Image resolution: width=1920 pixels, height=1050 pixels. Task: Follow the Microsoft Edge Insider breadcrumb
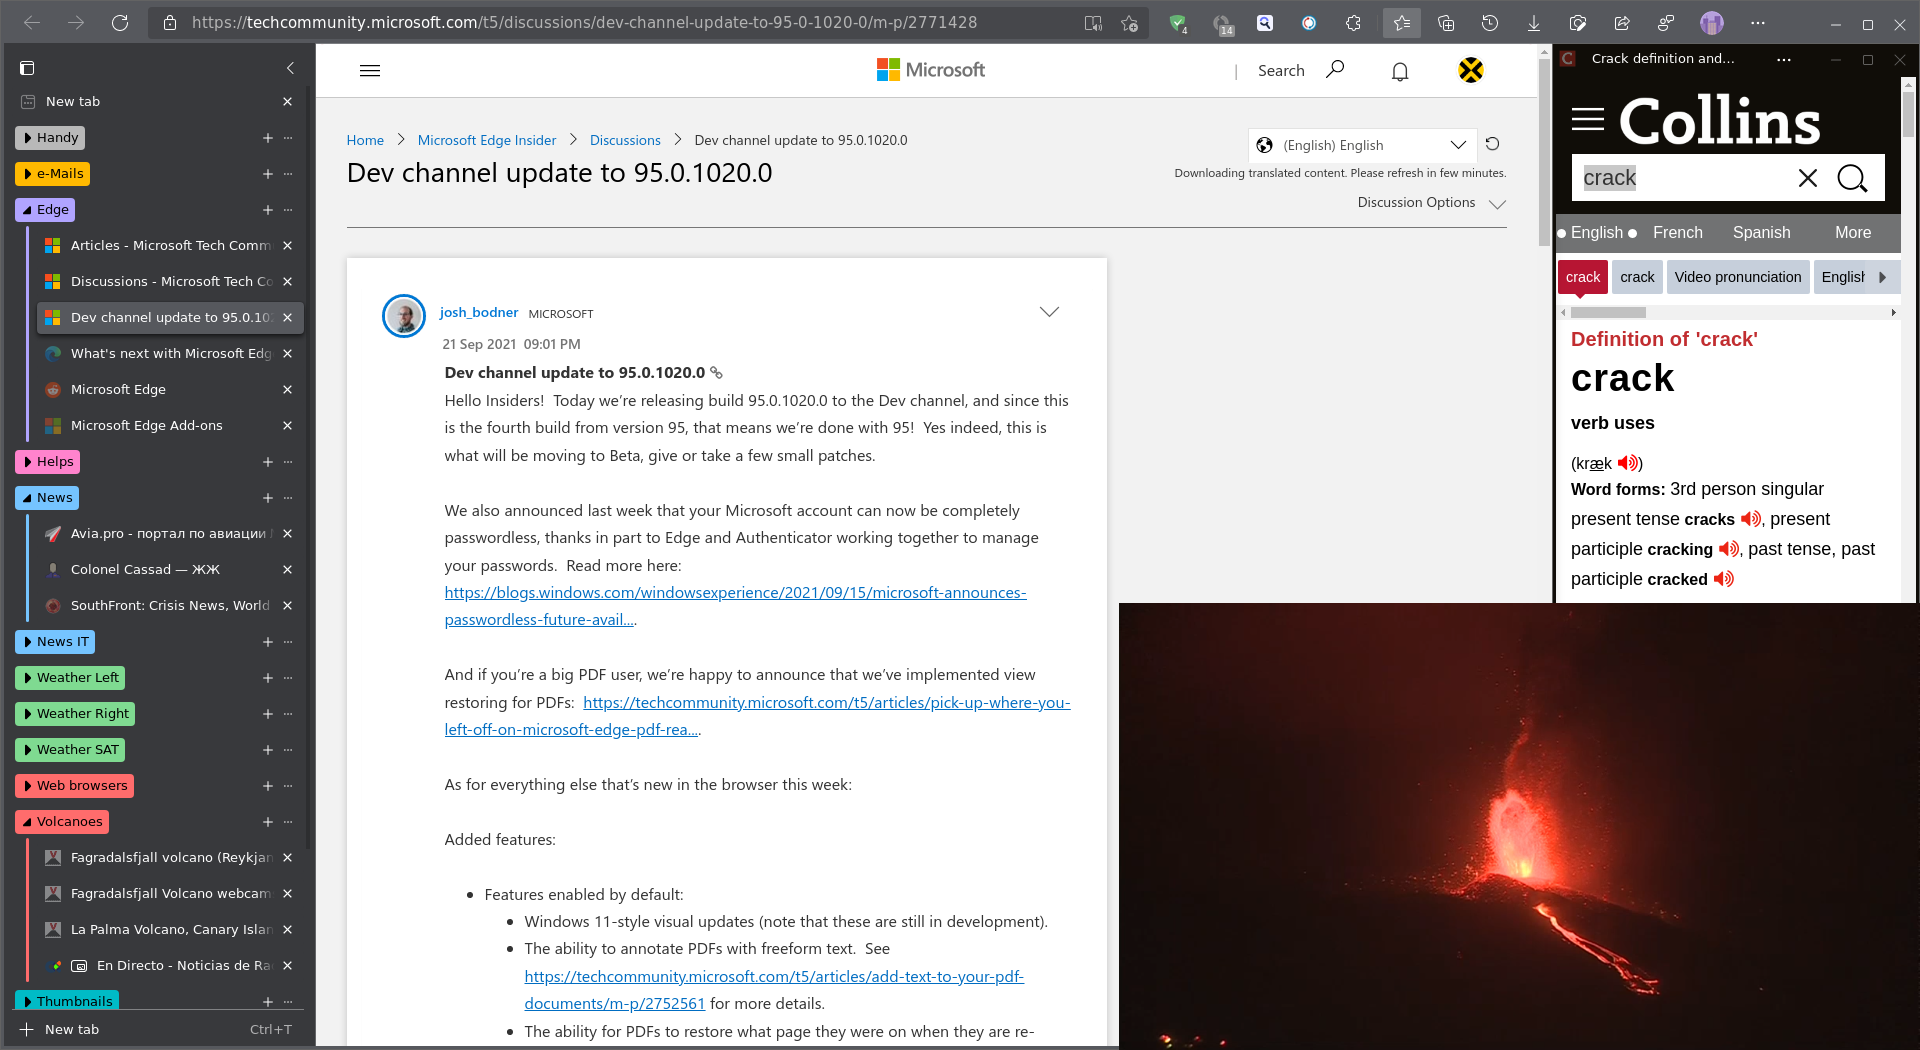[x=487, y=140]
